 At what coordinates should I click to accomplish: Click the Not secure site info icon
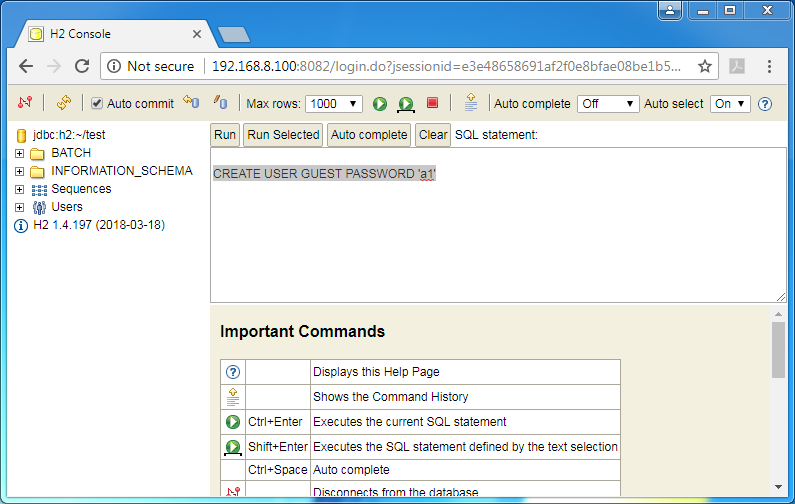coord(114,66)
